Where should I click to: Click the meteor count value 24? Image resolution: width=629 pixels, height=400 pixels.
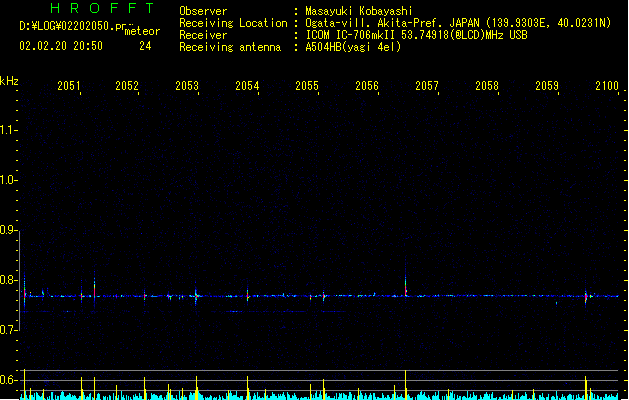[145, 46]
